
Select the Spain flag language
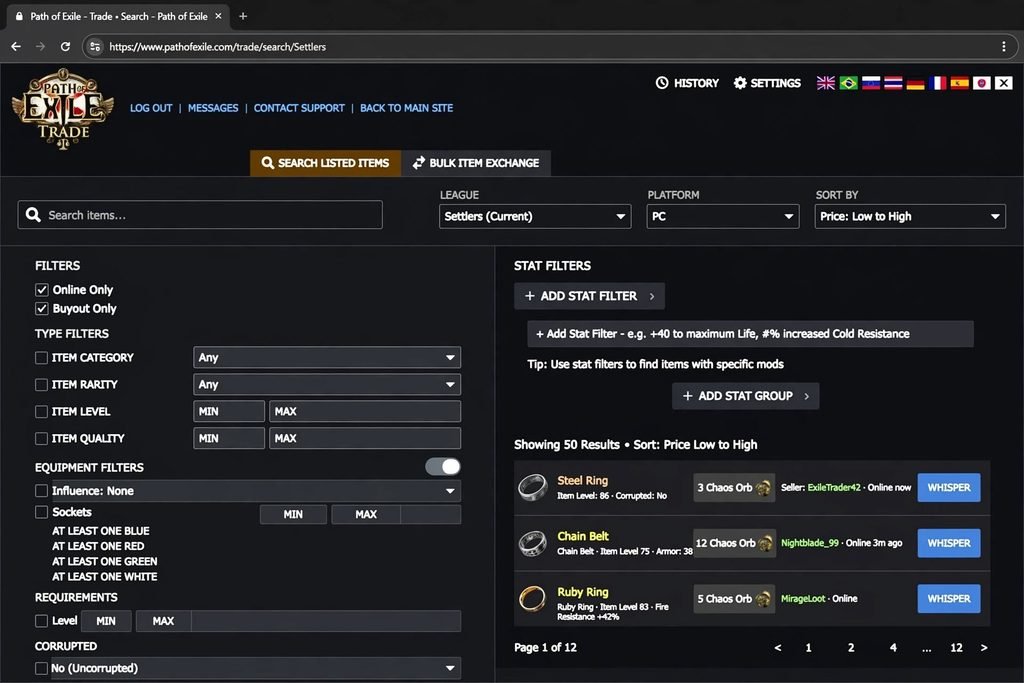[x=959, y=83]
